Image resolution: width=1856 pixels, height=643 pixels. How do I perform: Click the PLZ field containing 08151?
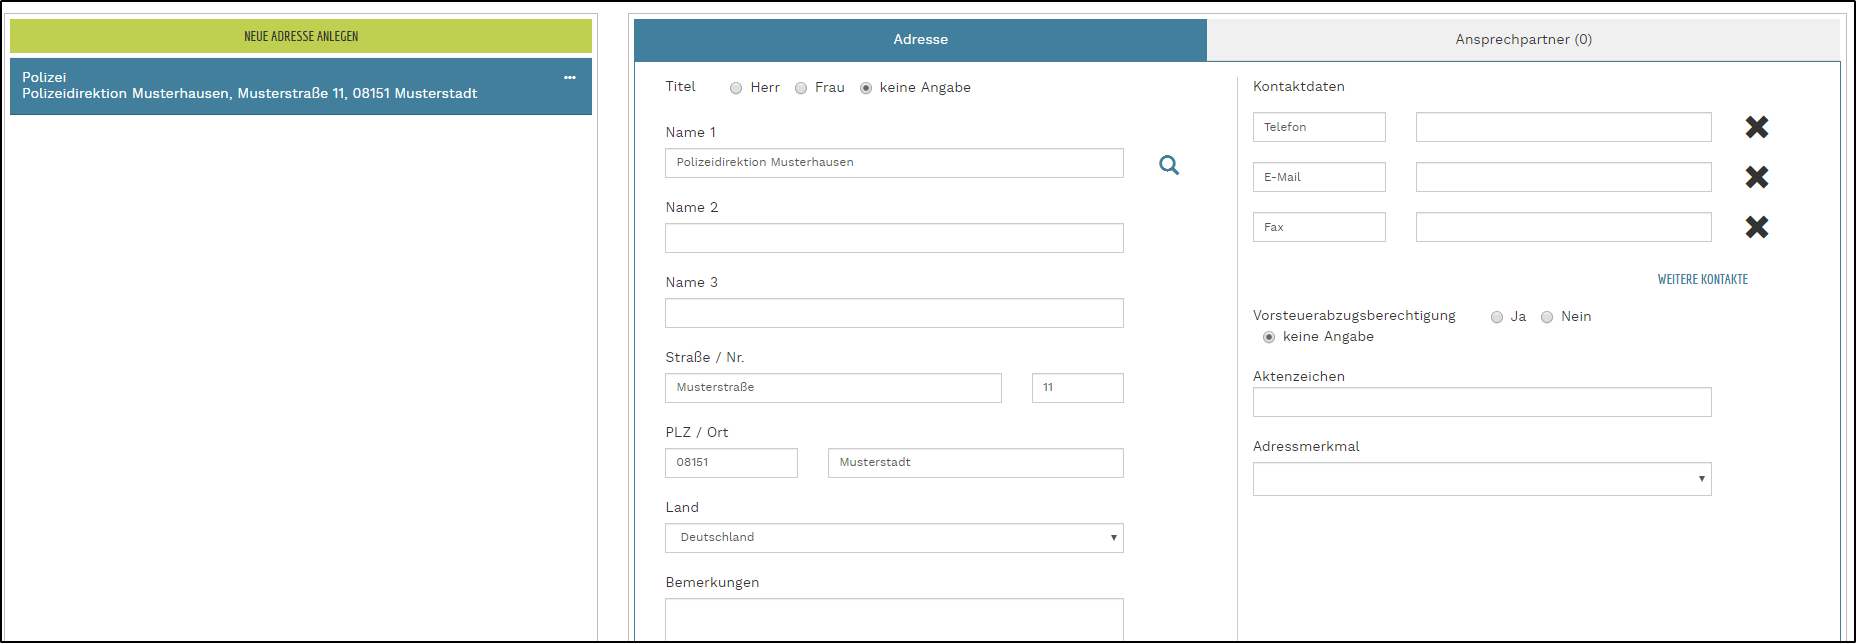pos(731,463)
